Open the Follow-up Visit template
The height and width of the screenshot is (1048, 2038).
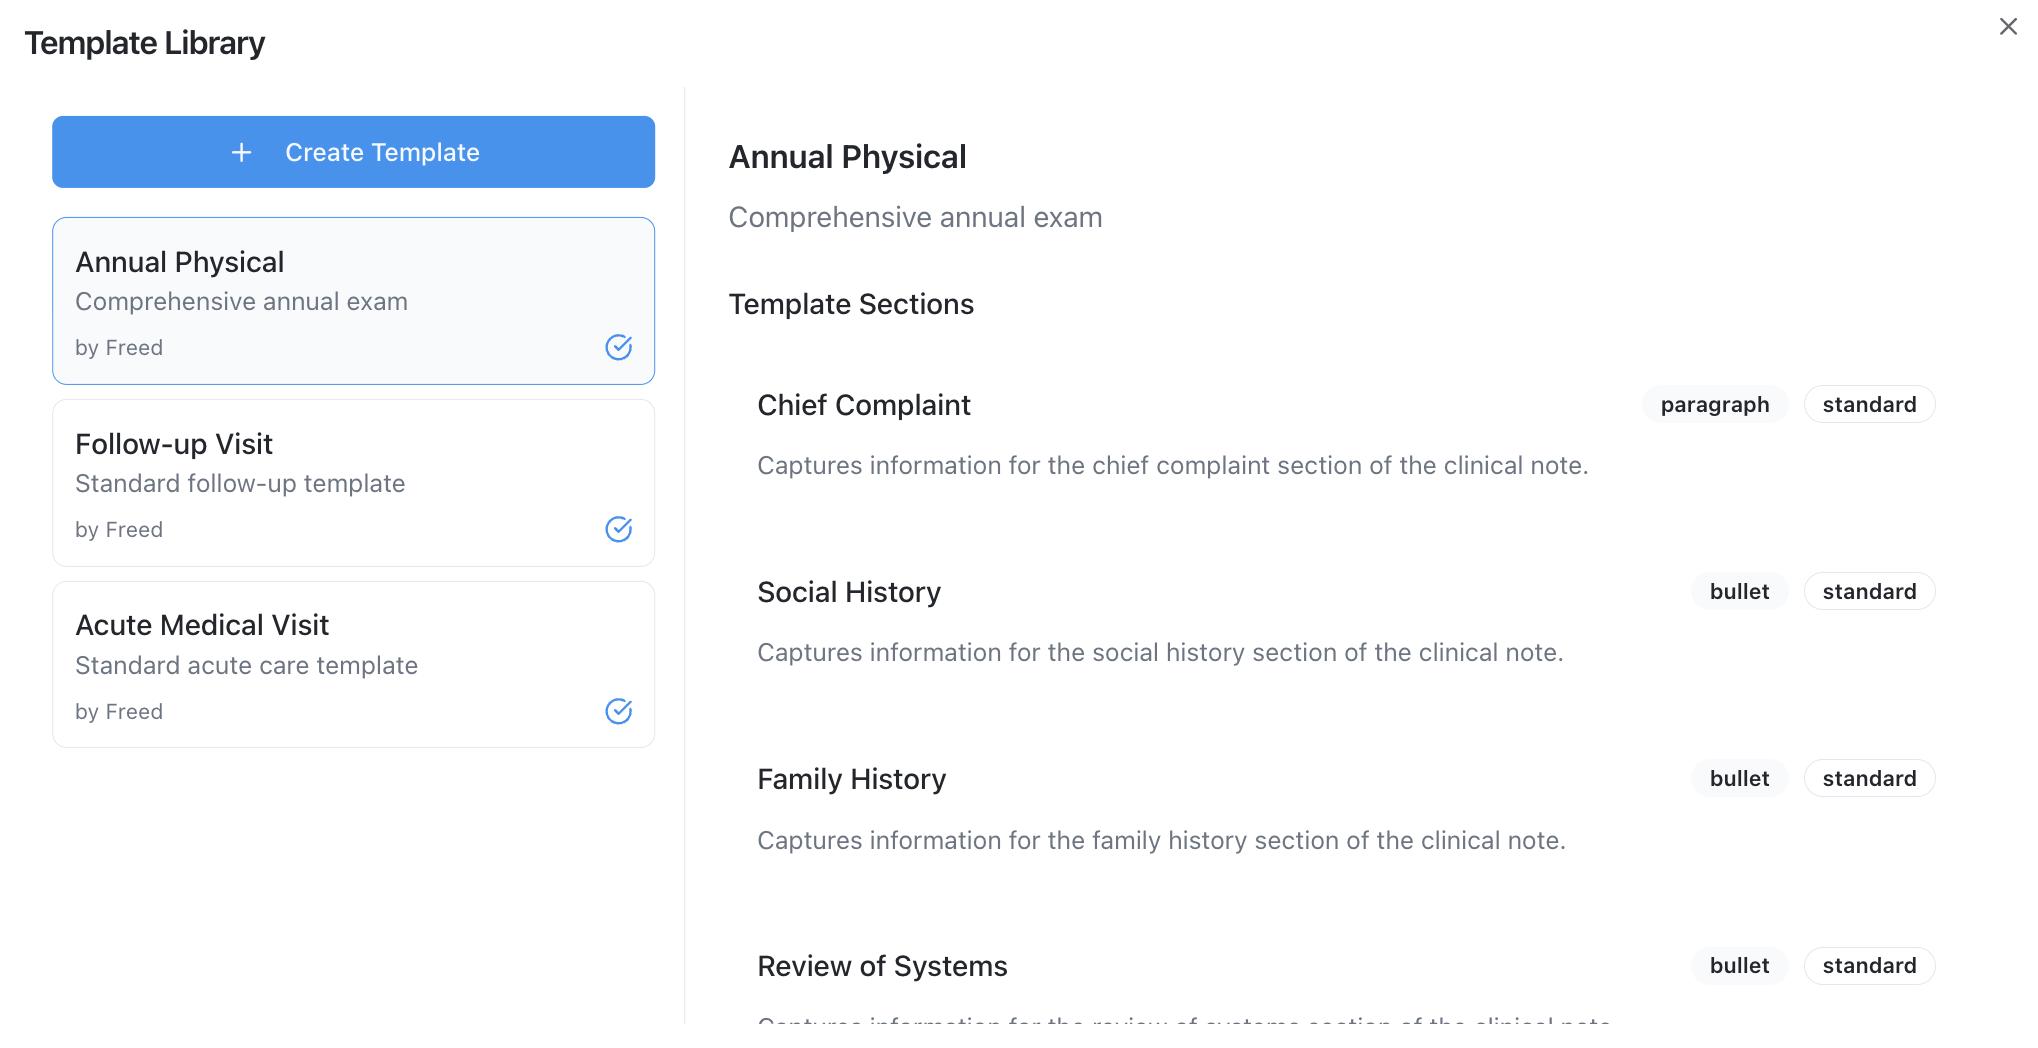click(x=353, y=483)
